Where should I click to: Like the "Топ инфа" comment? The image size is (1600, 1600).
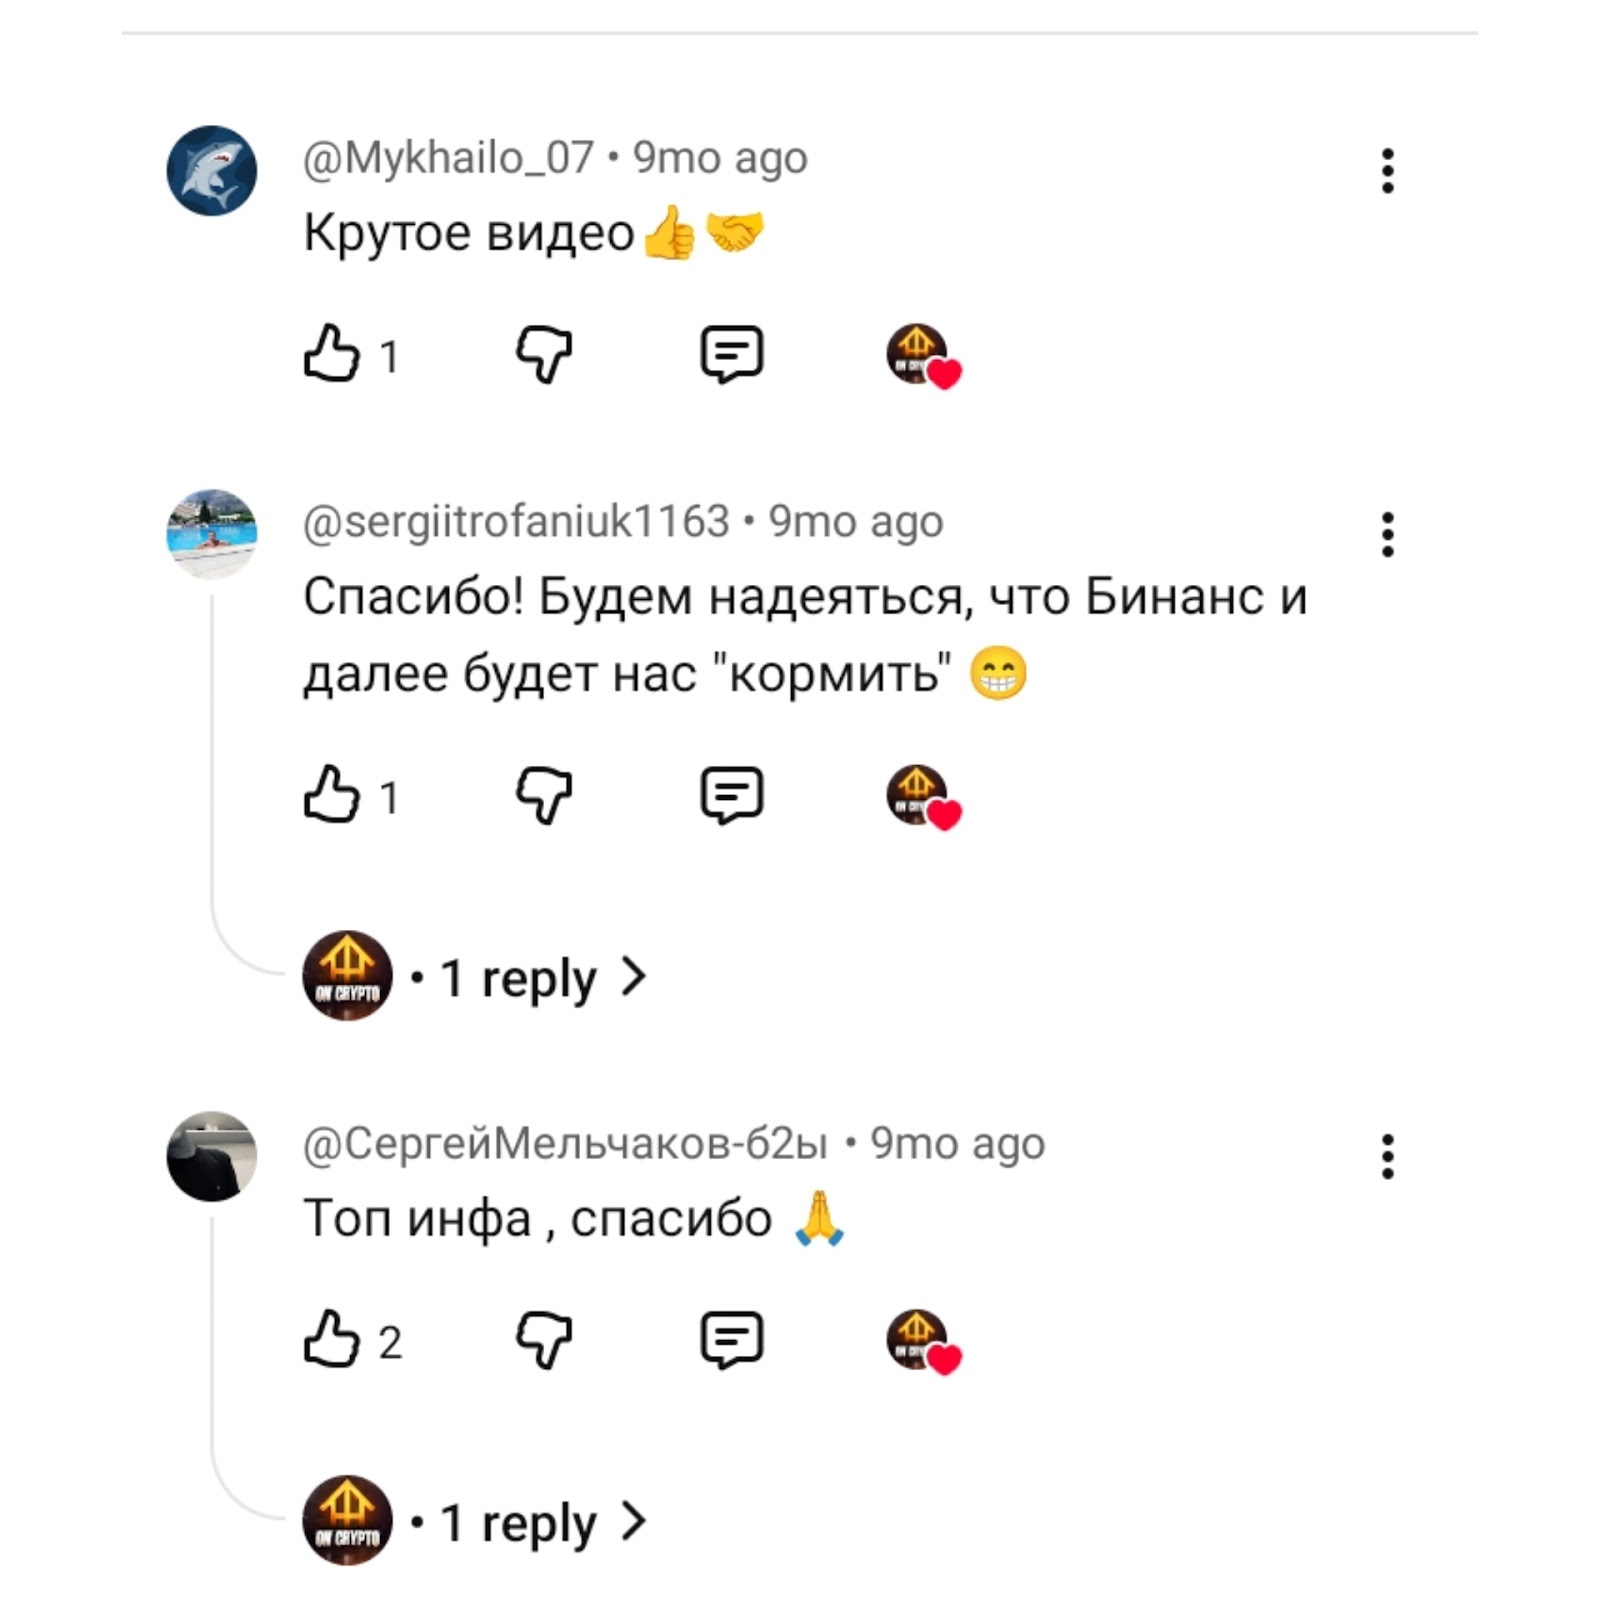pos(331,1339)
